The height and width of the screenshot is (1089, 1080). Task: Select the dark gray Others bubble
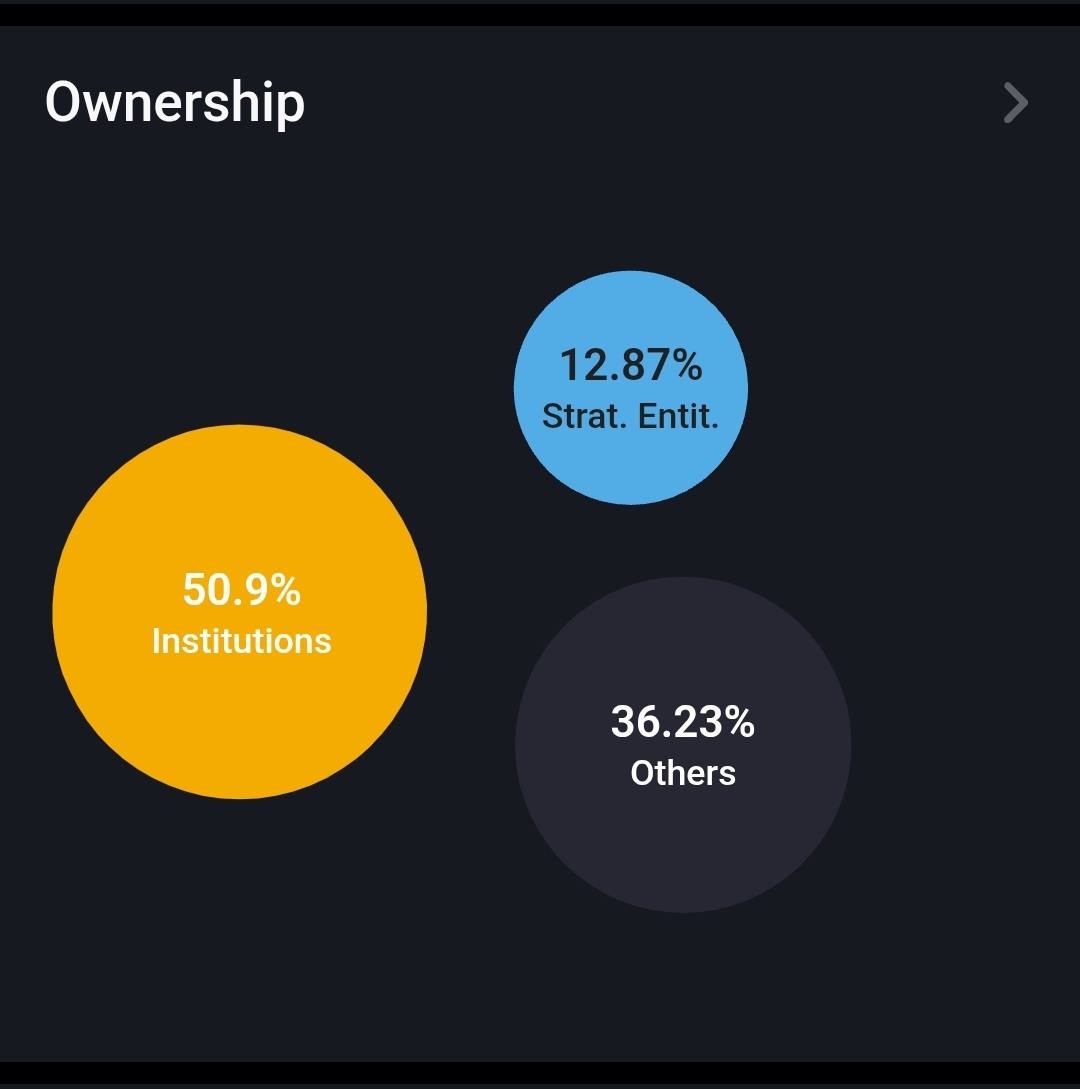click(x=683, y=840)
